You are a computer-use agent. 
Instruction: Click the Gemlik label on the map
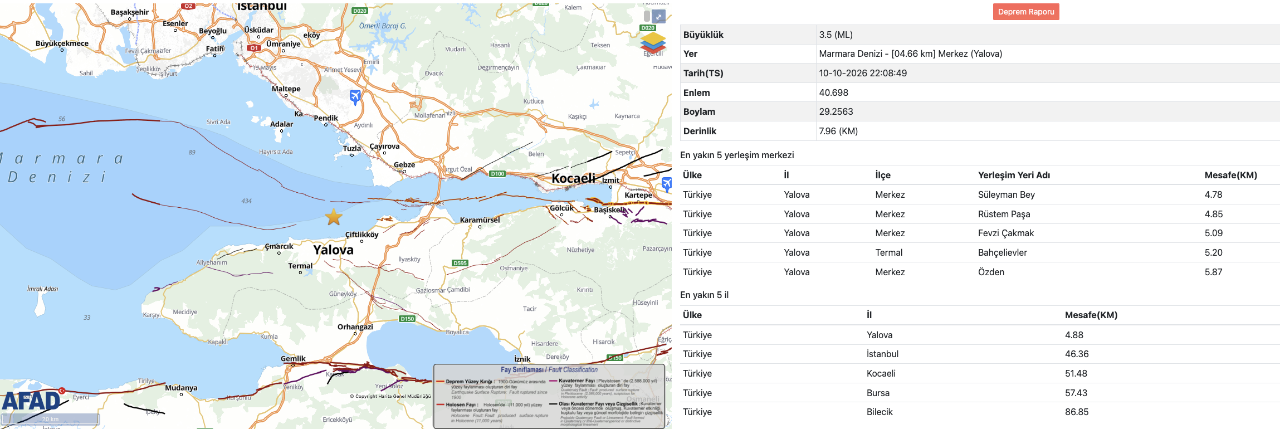(293, 358)
